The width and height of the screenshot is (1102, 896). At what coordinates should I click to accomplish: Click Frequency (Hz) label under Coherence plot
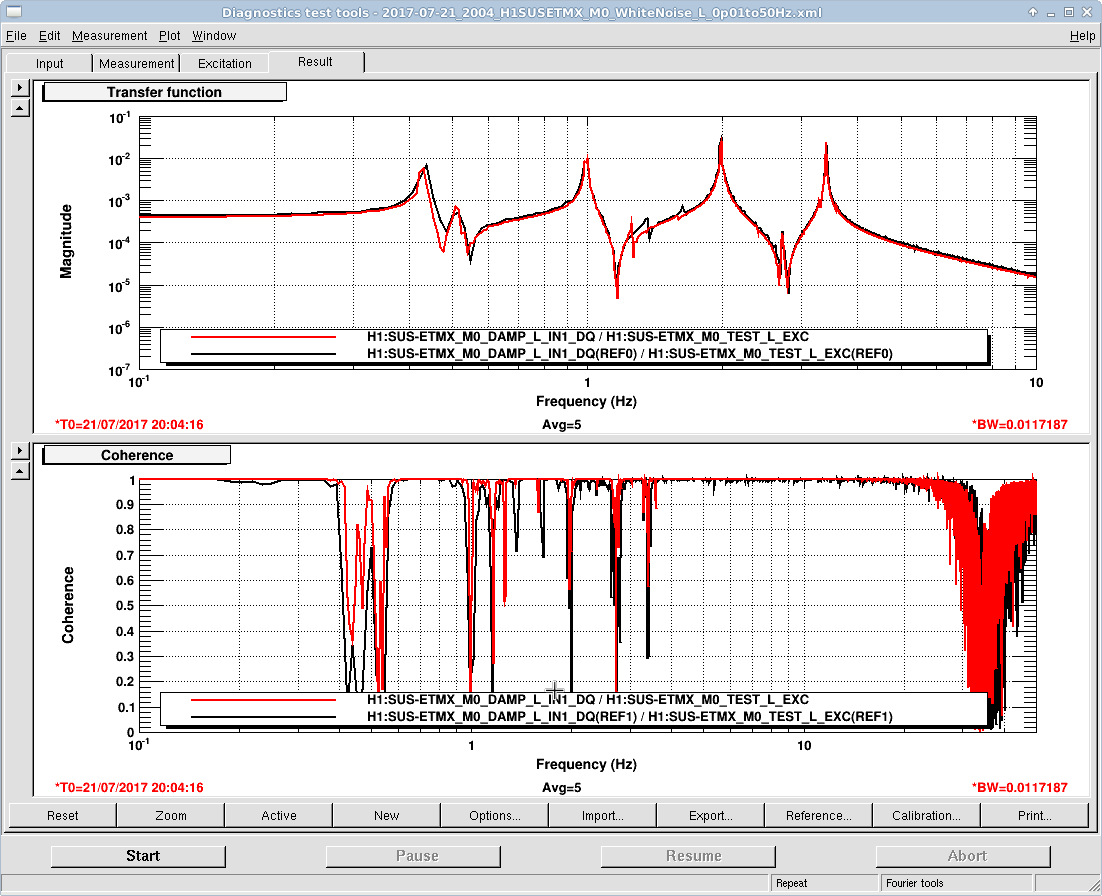(586, 765)
